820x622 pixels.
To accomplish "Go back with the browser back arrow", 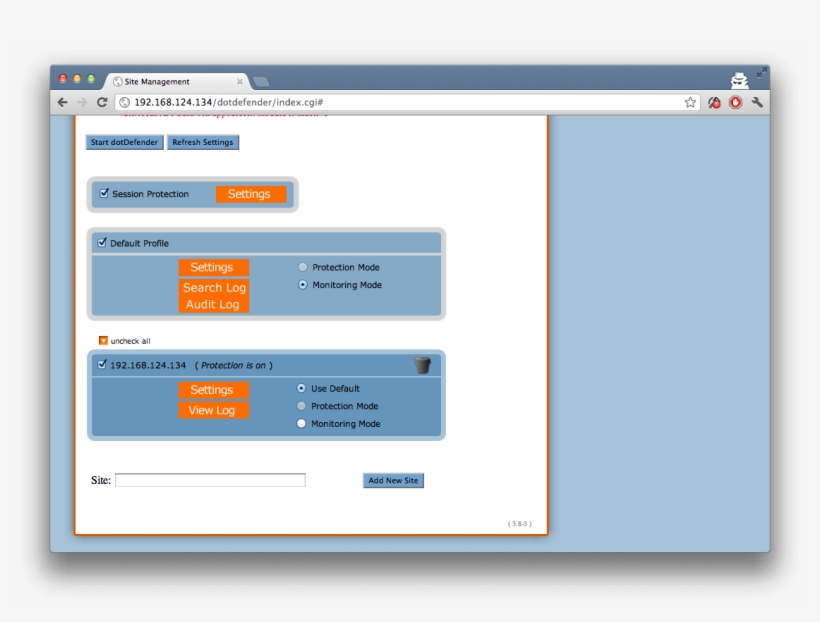I will (63, 103).
